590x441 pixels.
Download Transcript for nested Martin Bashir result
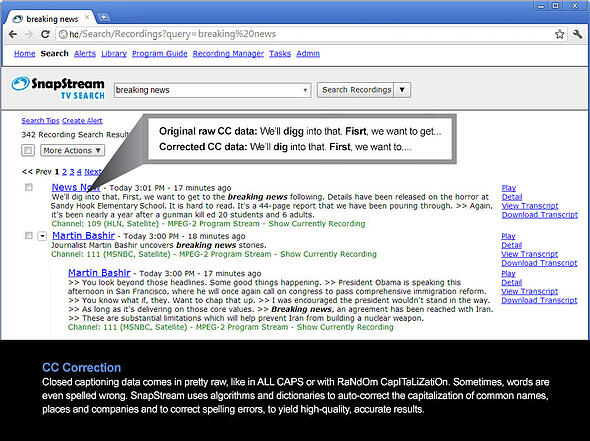click(x=539, y=300)
